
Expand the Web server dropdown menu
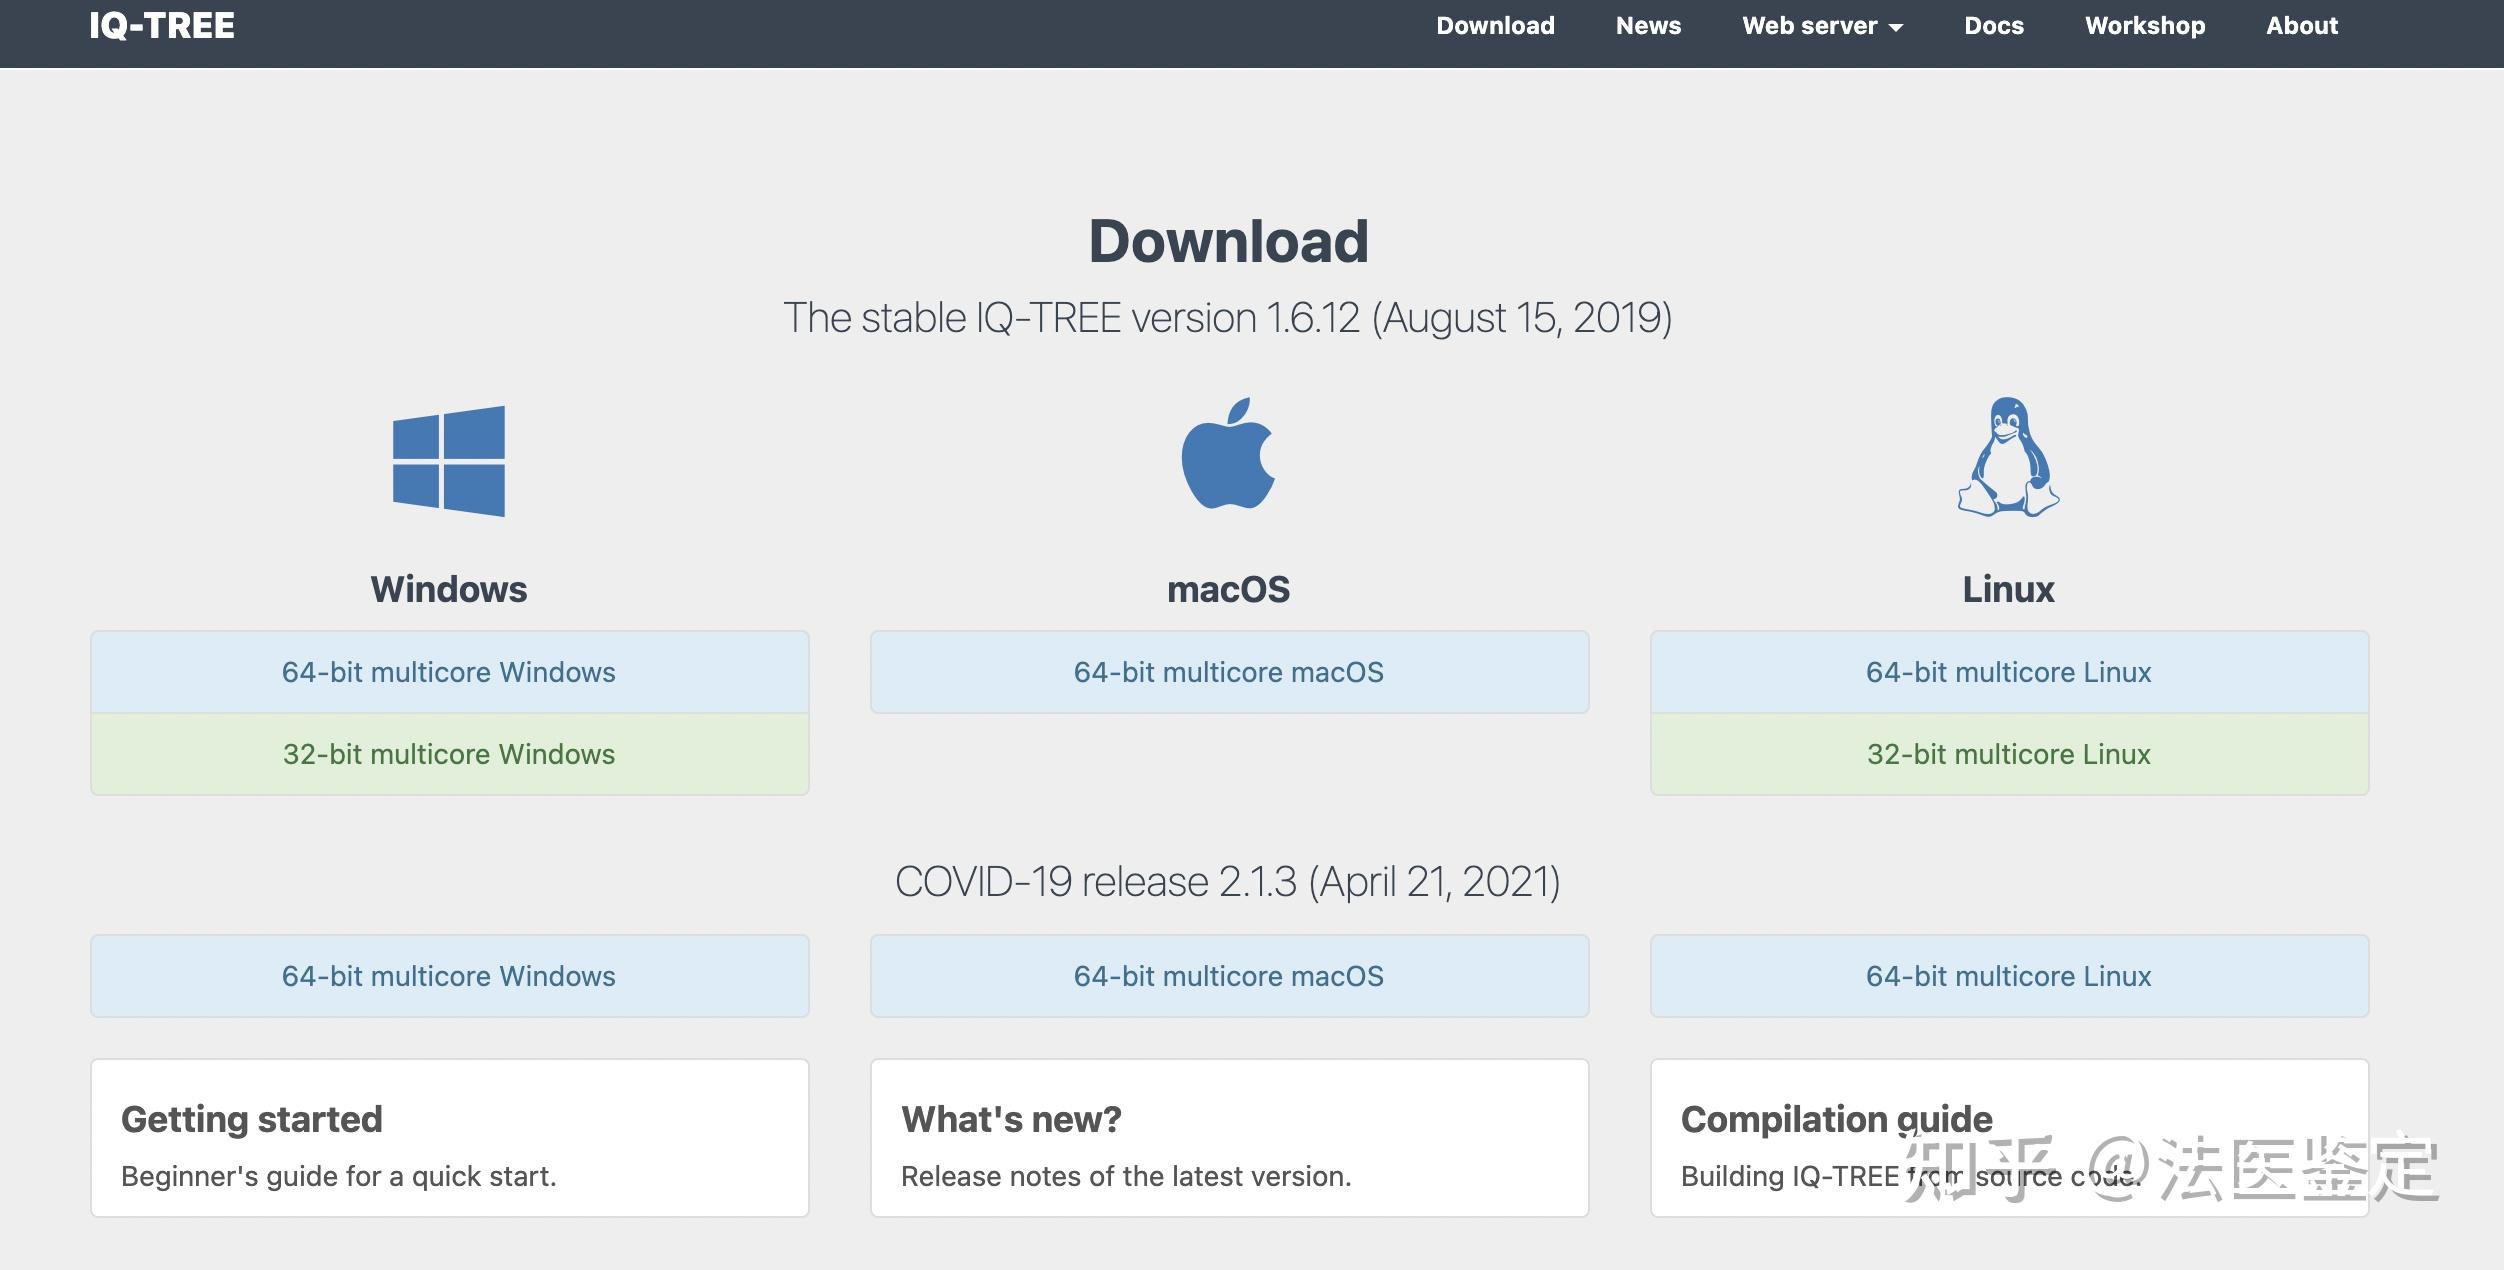coord(1822,26)
